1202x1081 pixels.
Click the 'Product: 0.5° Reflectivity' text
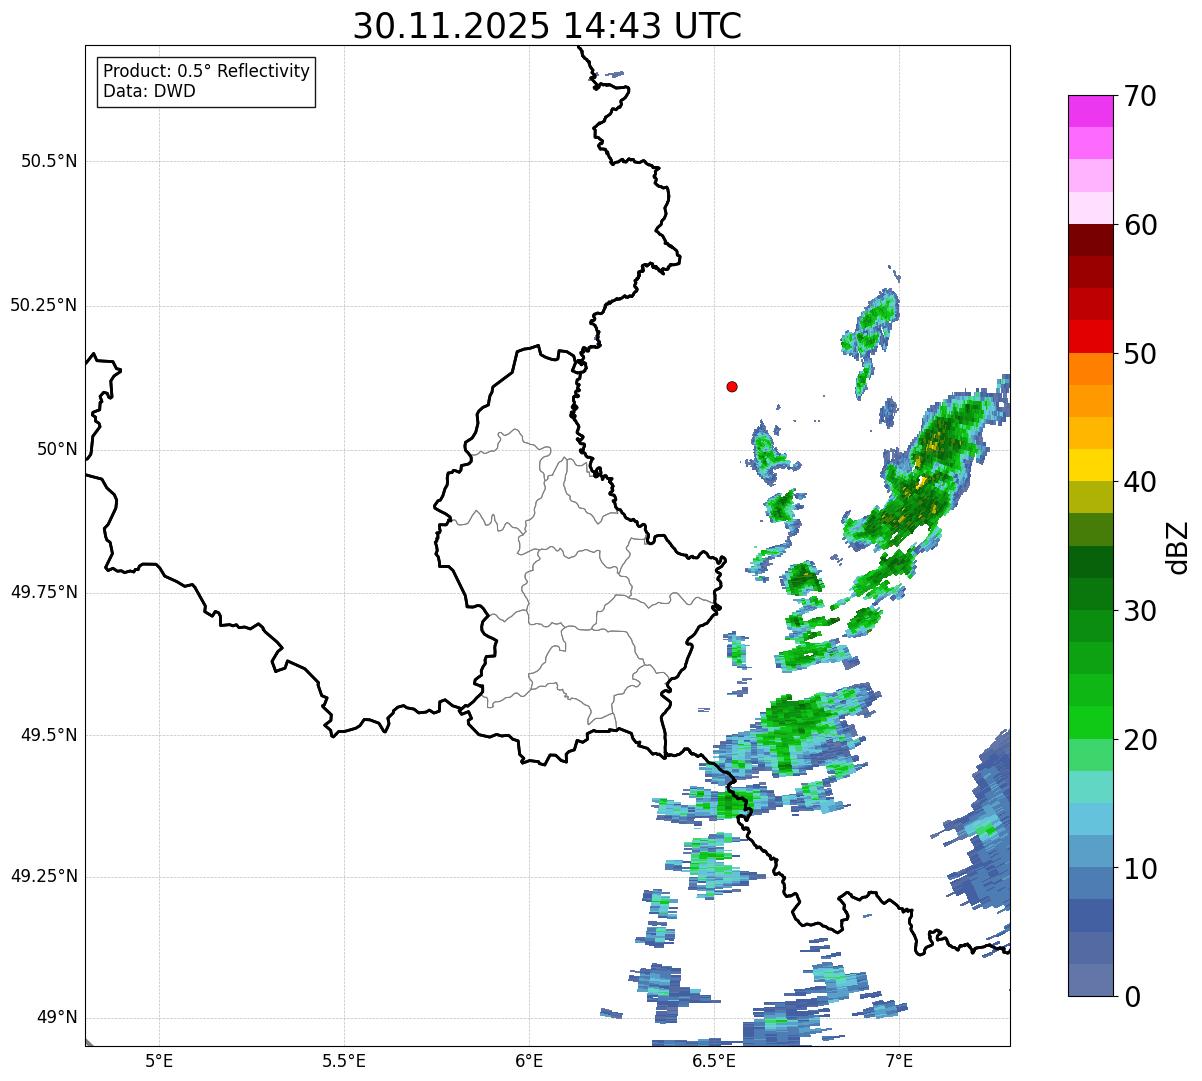(206, 72)
